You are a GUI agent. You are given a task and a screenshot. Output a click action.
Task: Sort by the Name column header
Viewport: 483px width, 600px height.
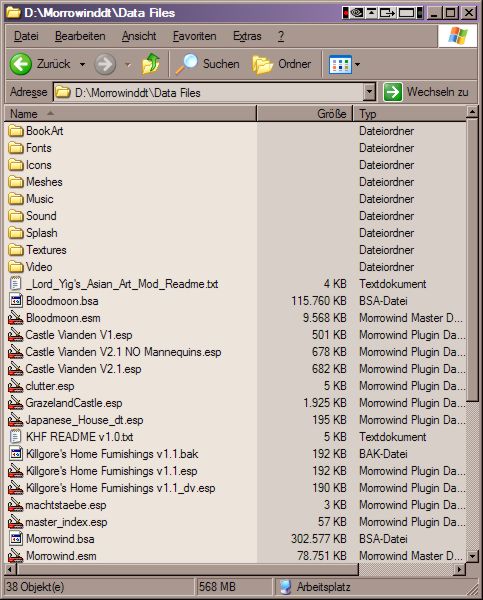point(130,114)
